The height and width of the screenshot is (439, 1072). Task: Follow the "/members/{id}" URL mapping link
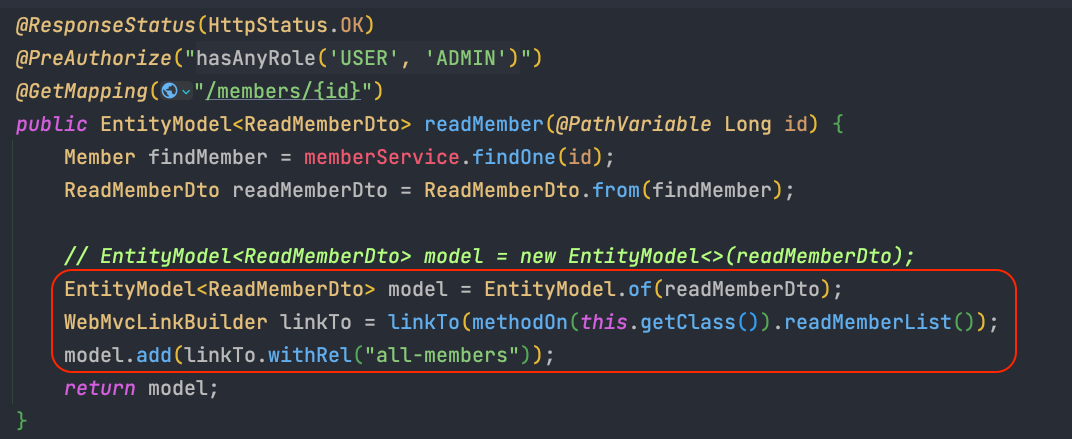point(283,91)
